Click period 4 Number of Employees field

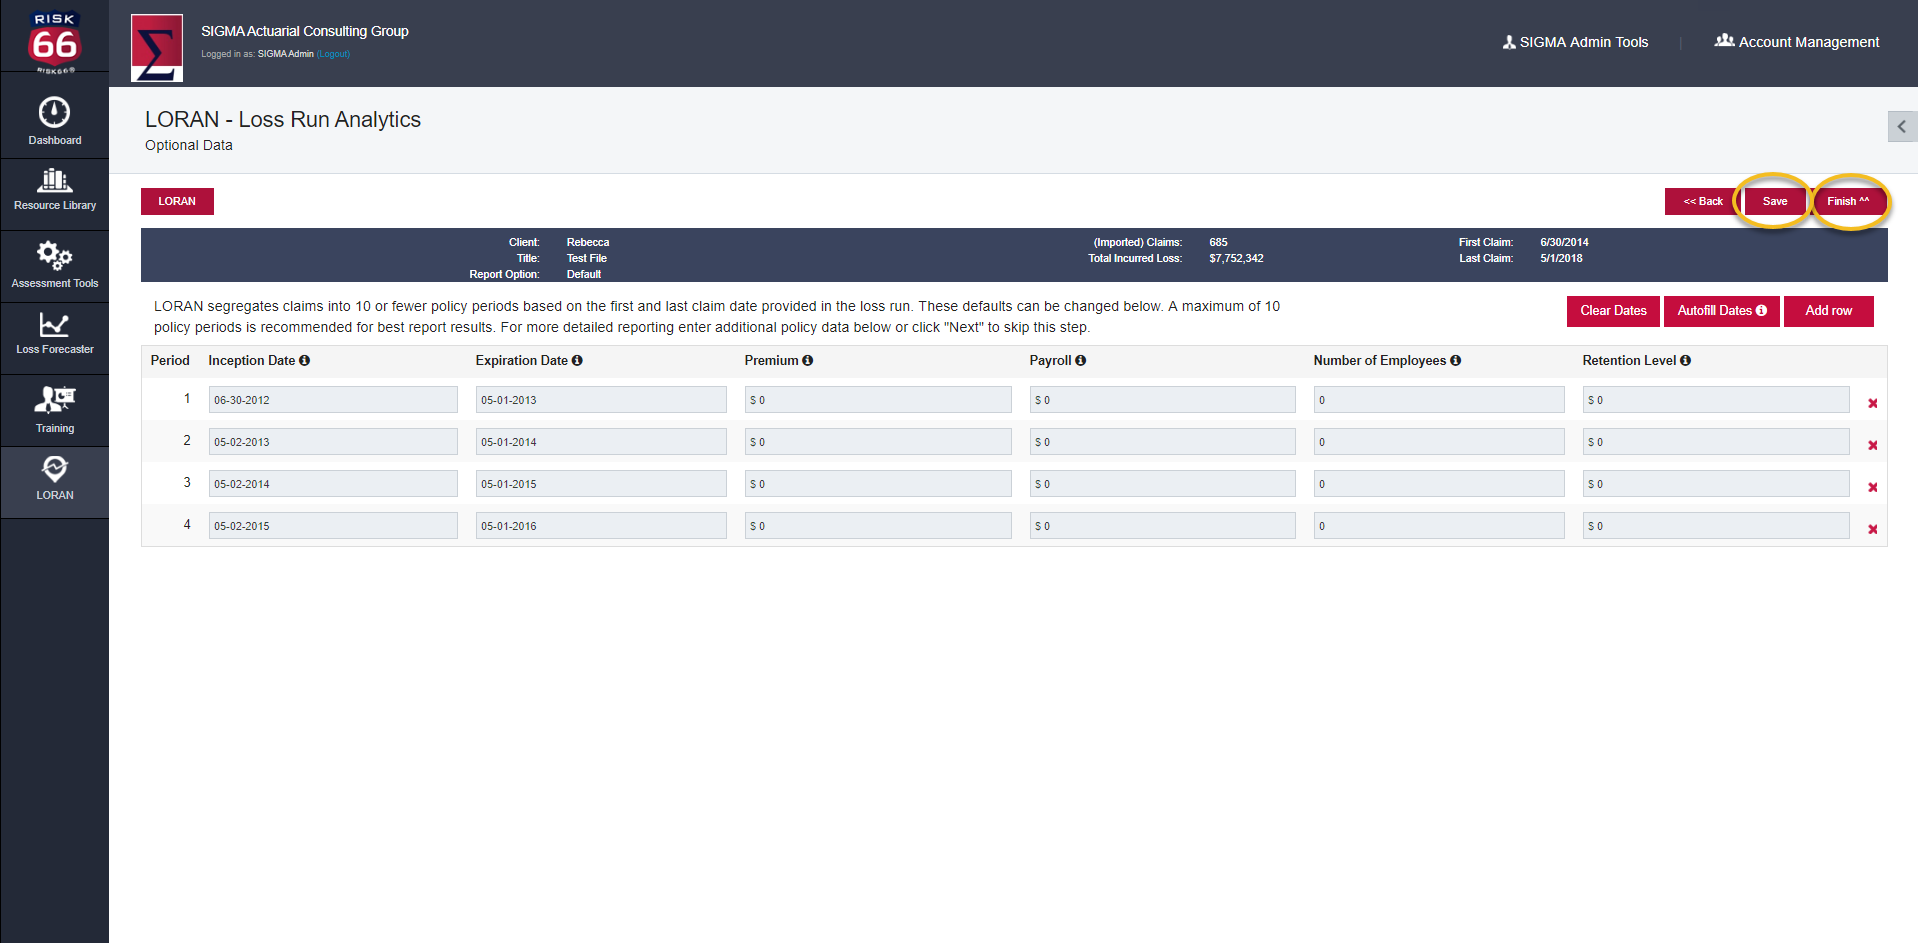tap(1439, 526)
